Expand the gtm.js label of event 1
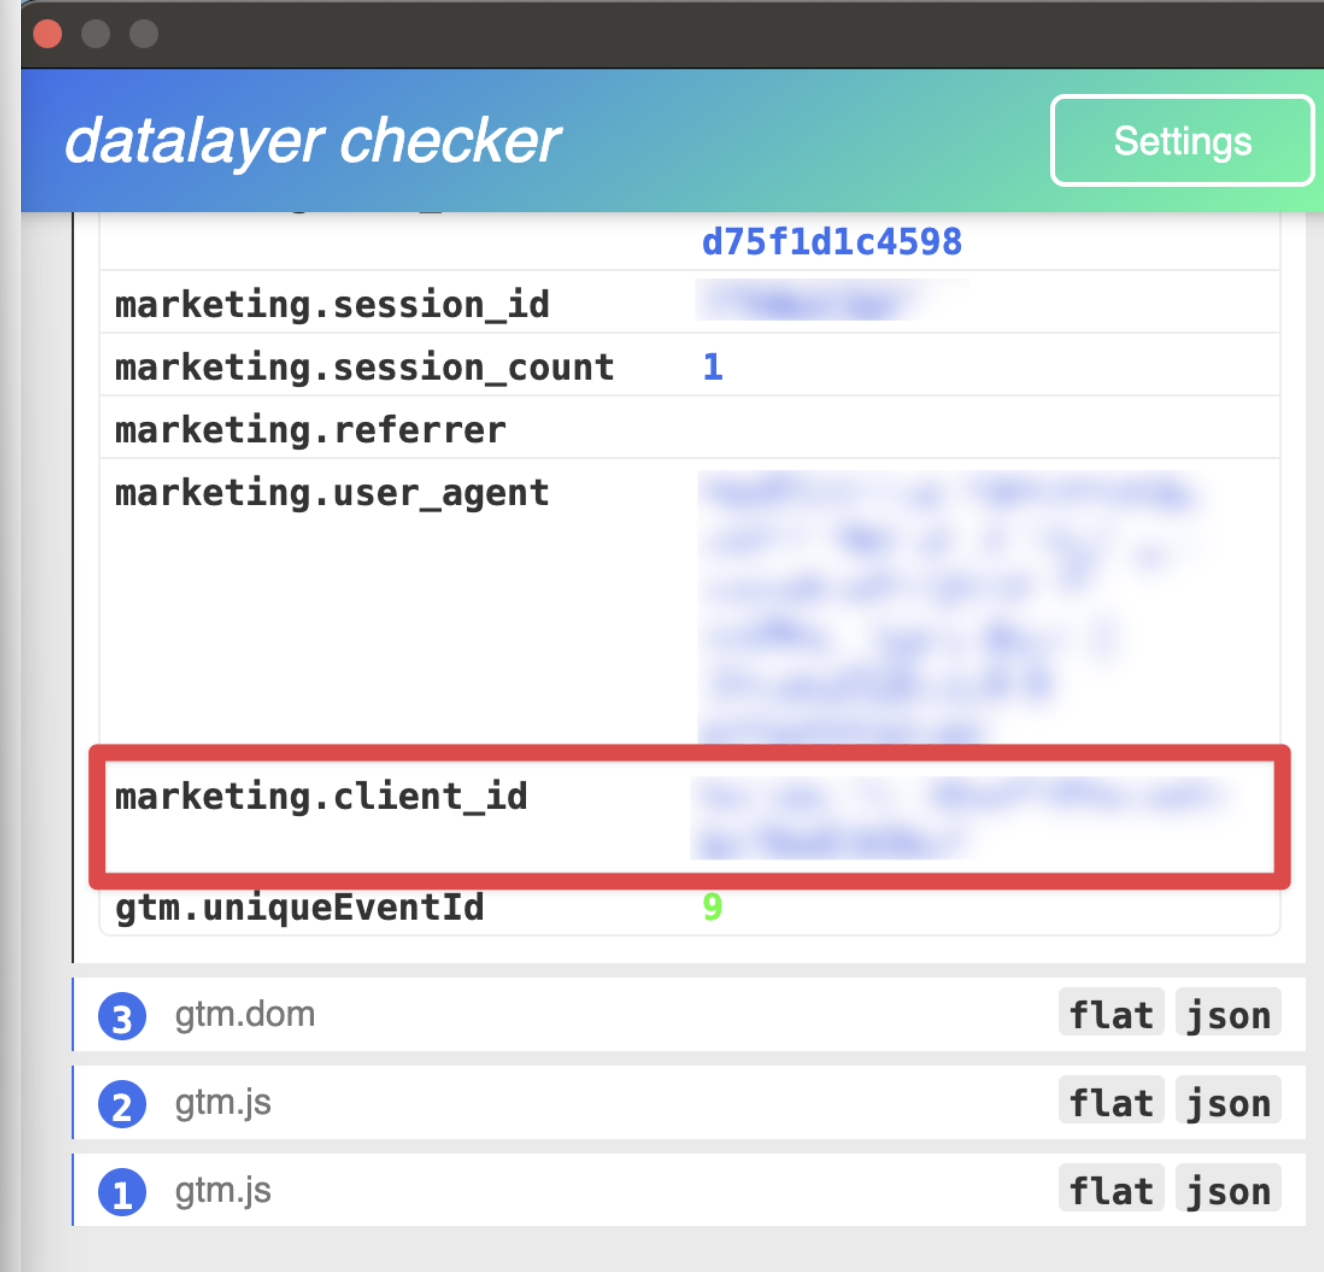 click(223, 1191)
